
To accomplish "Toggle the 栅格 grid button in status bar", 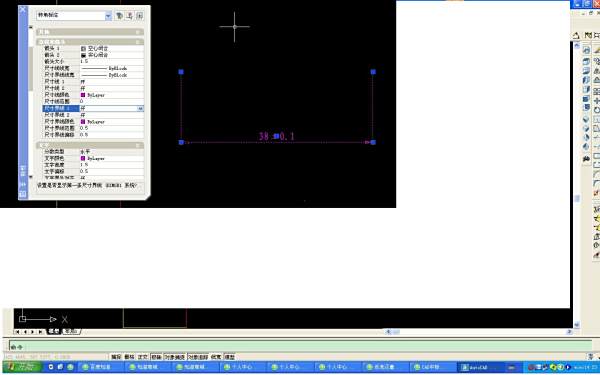I will (x=129, y=357).
